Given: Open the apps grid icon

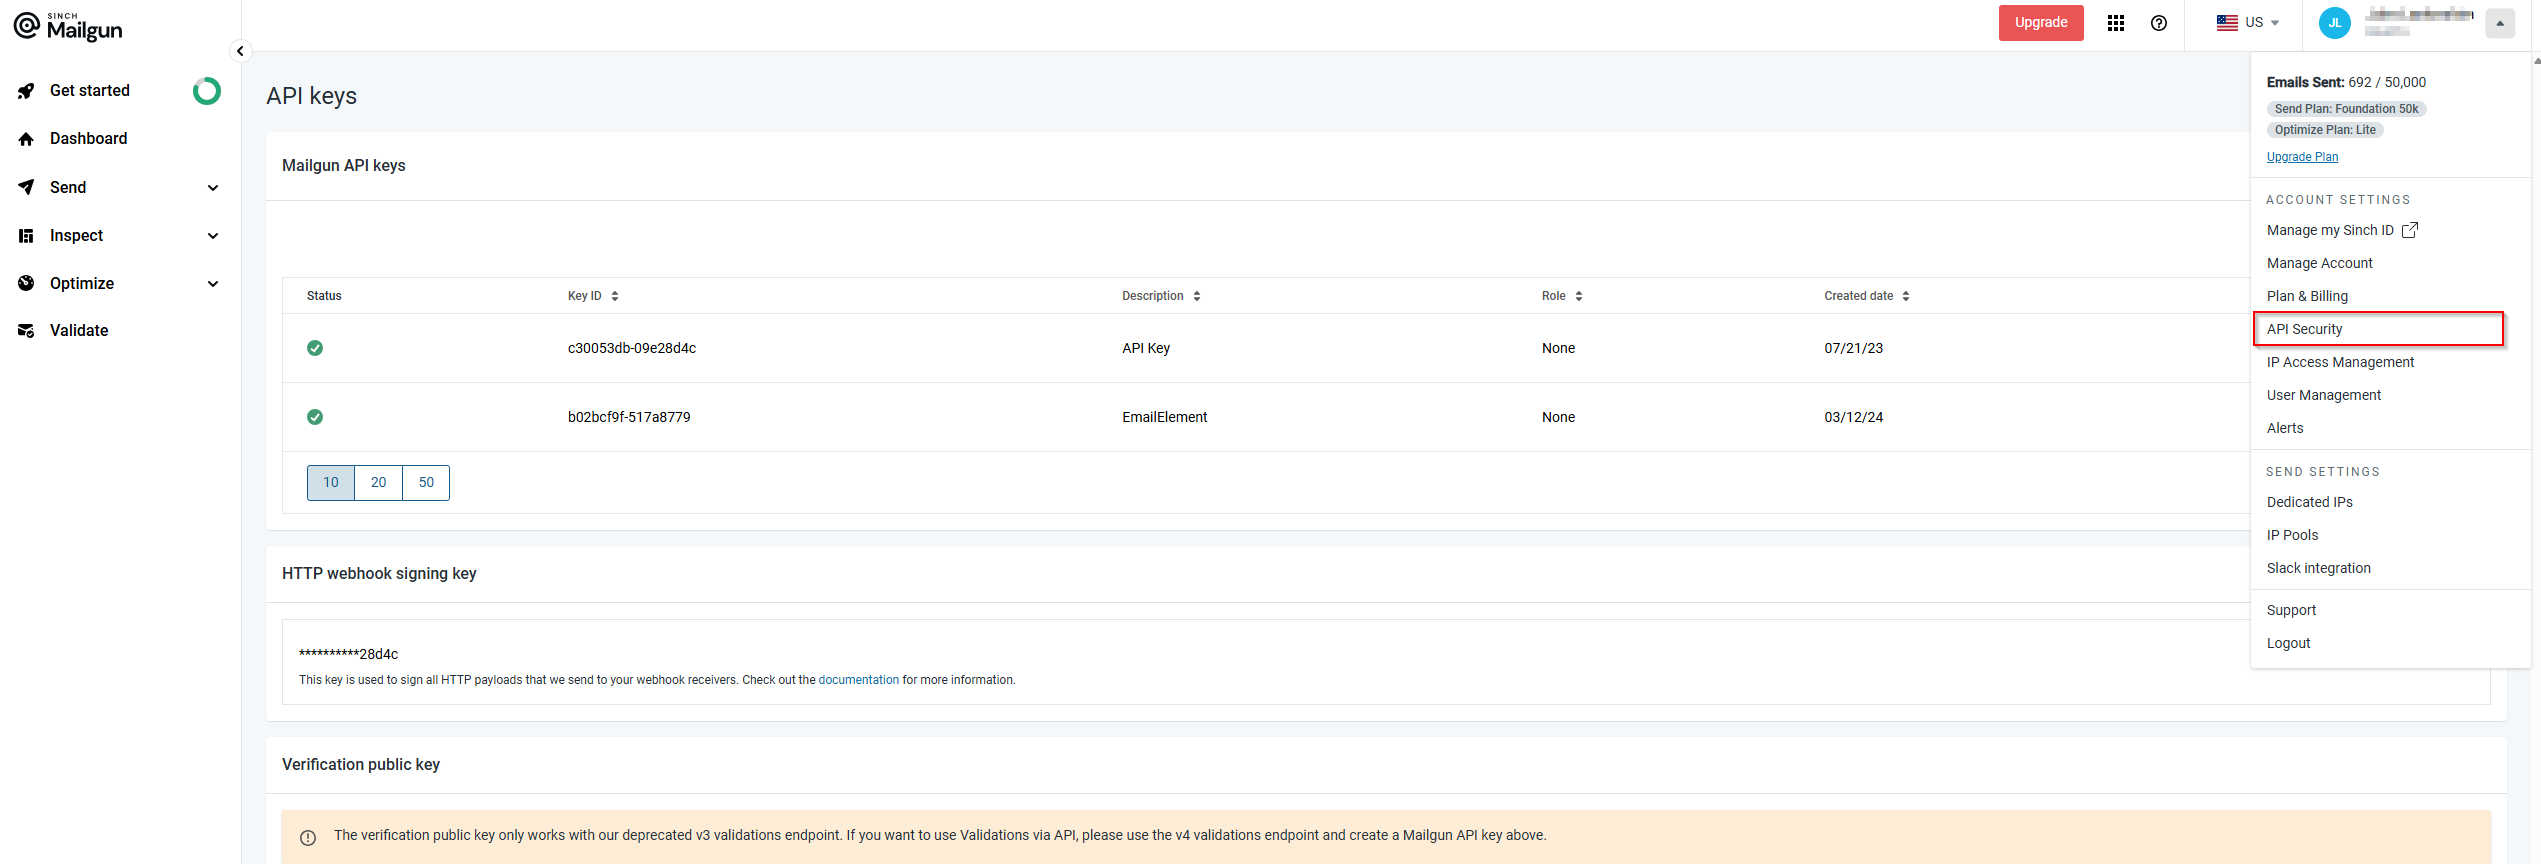Looking at the screenshot, I should pyautogui.click(x=2115, y=23).
